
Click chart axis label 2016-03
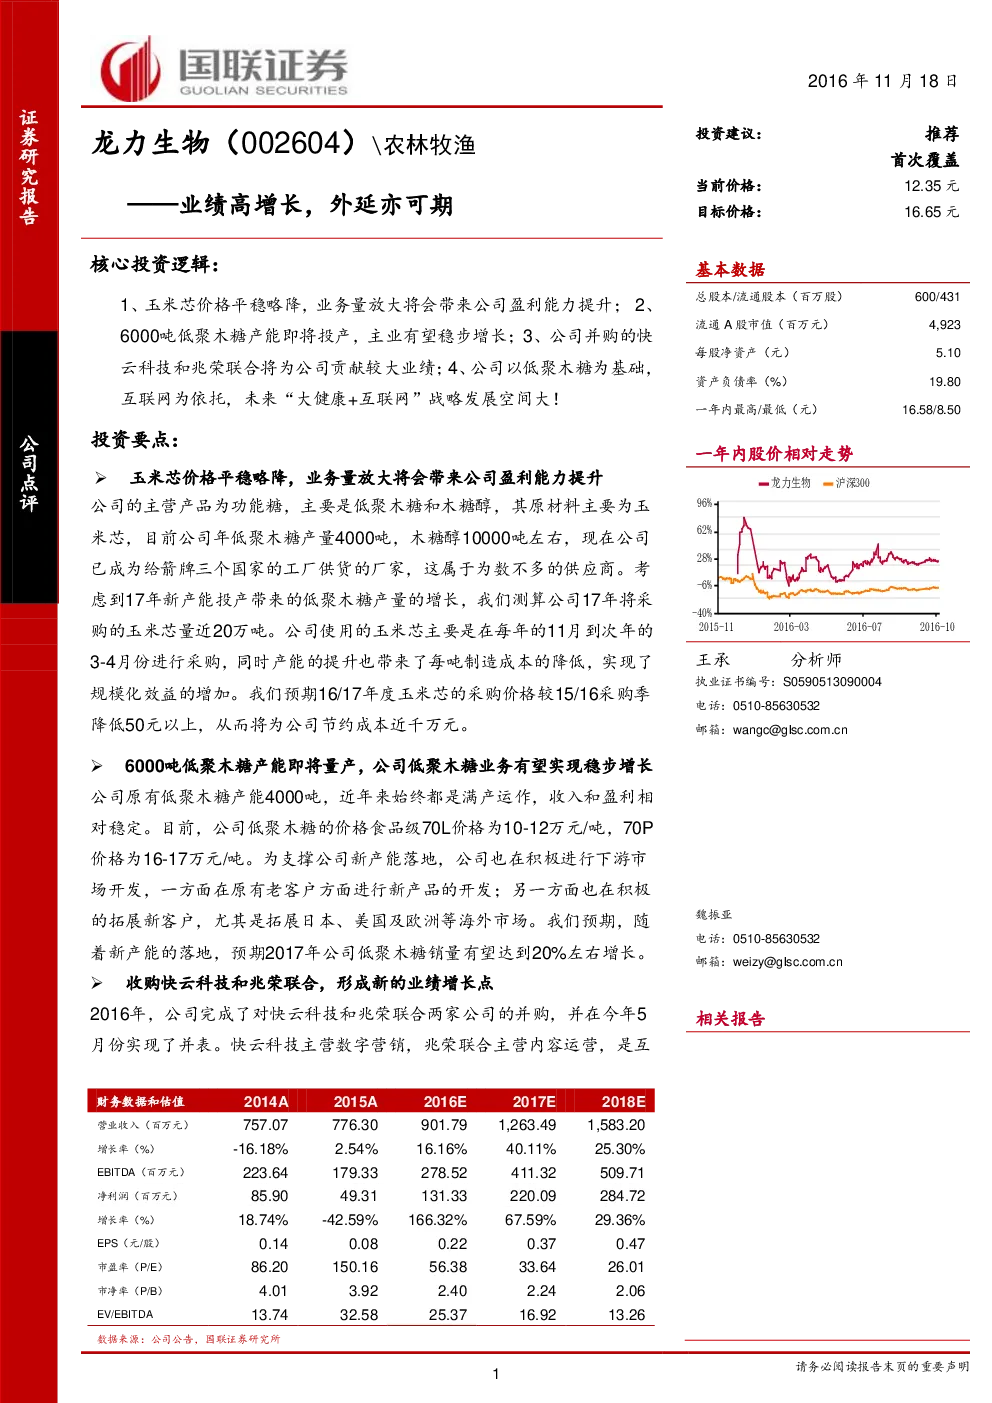pos(791,627)
